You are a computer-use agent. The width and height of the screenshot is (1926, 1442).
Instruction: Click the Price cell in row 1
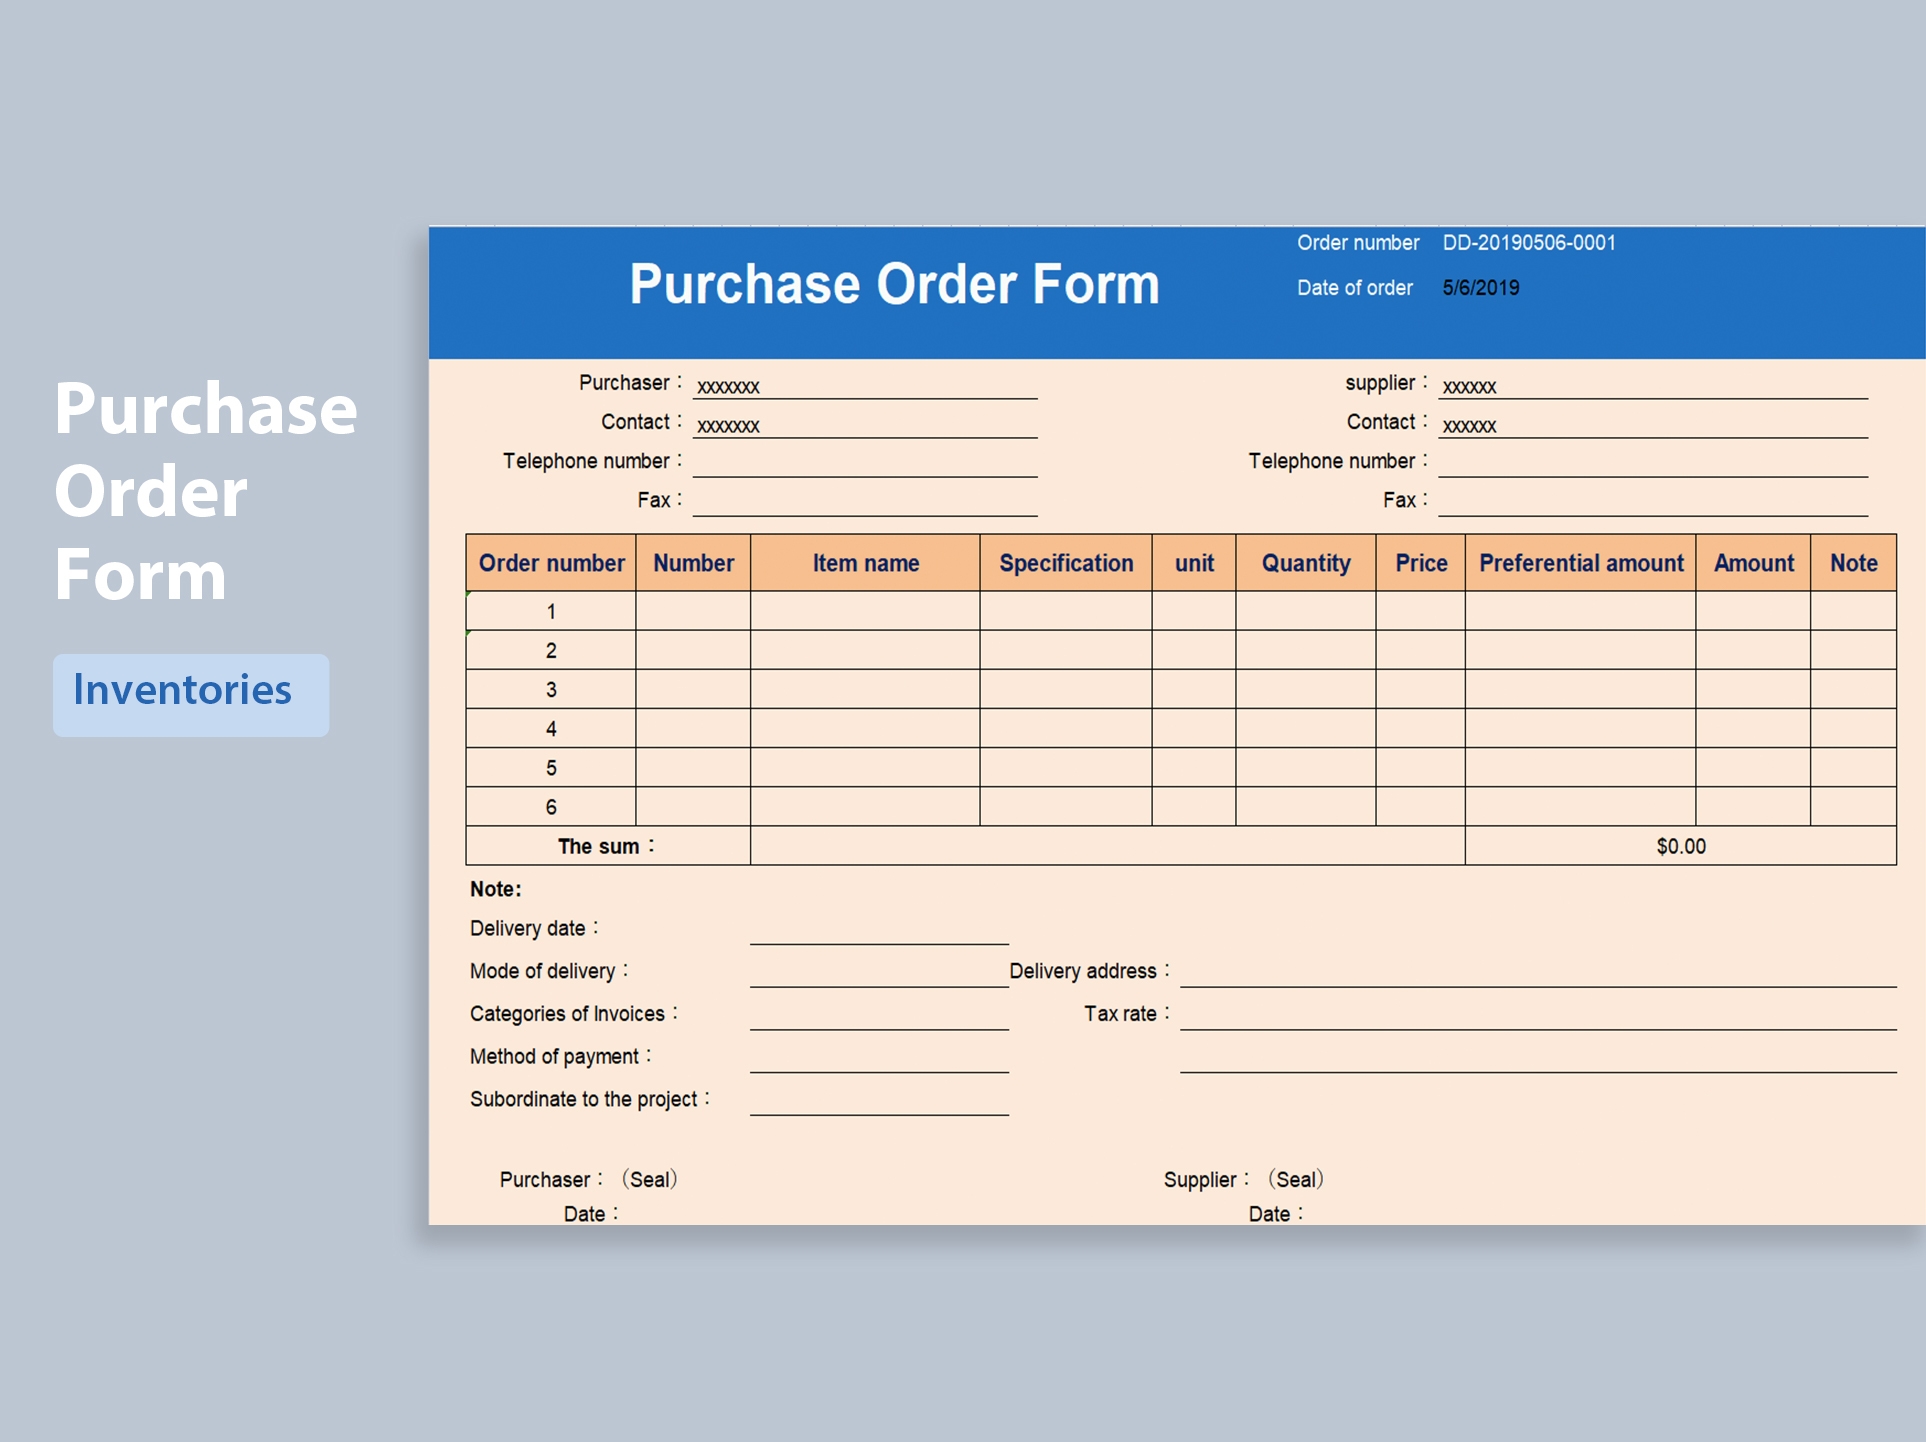[x=1421, y=611]
